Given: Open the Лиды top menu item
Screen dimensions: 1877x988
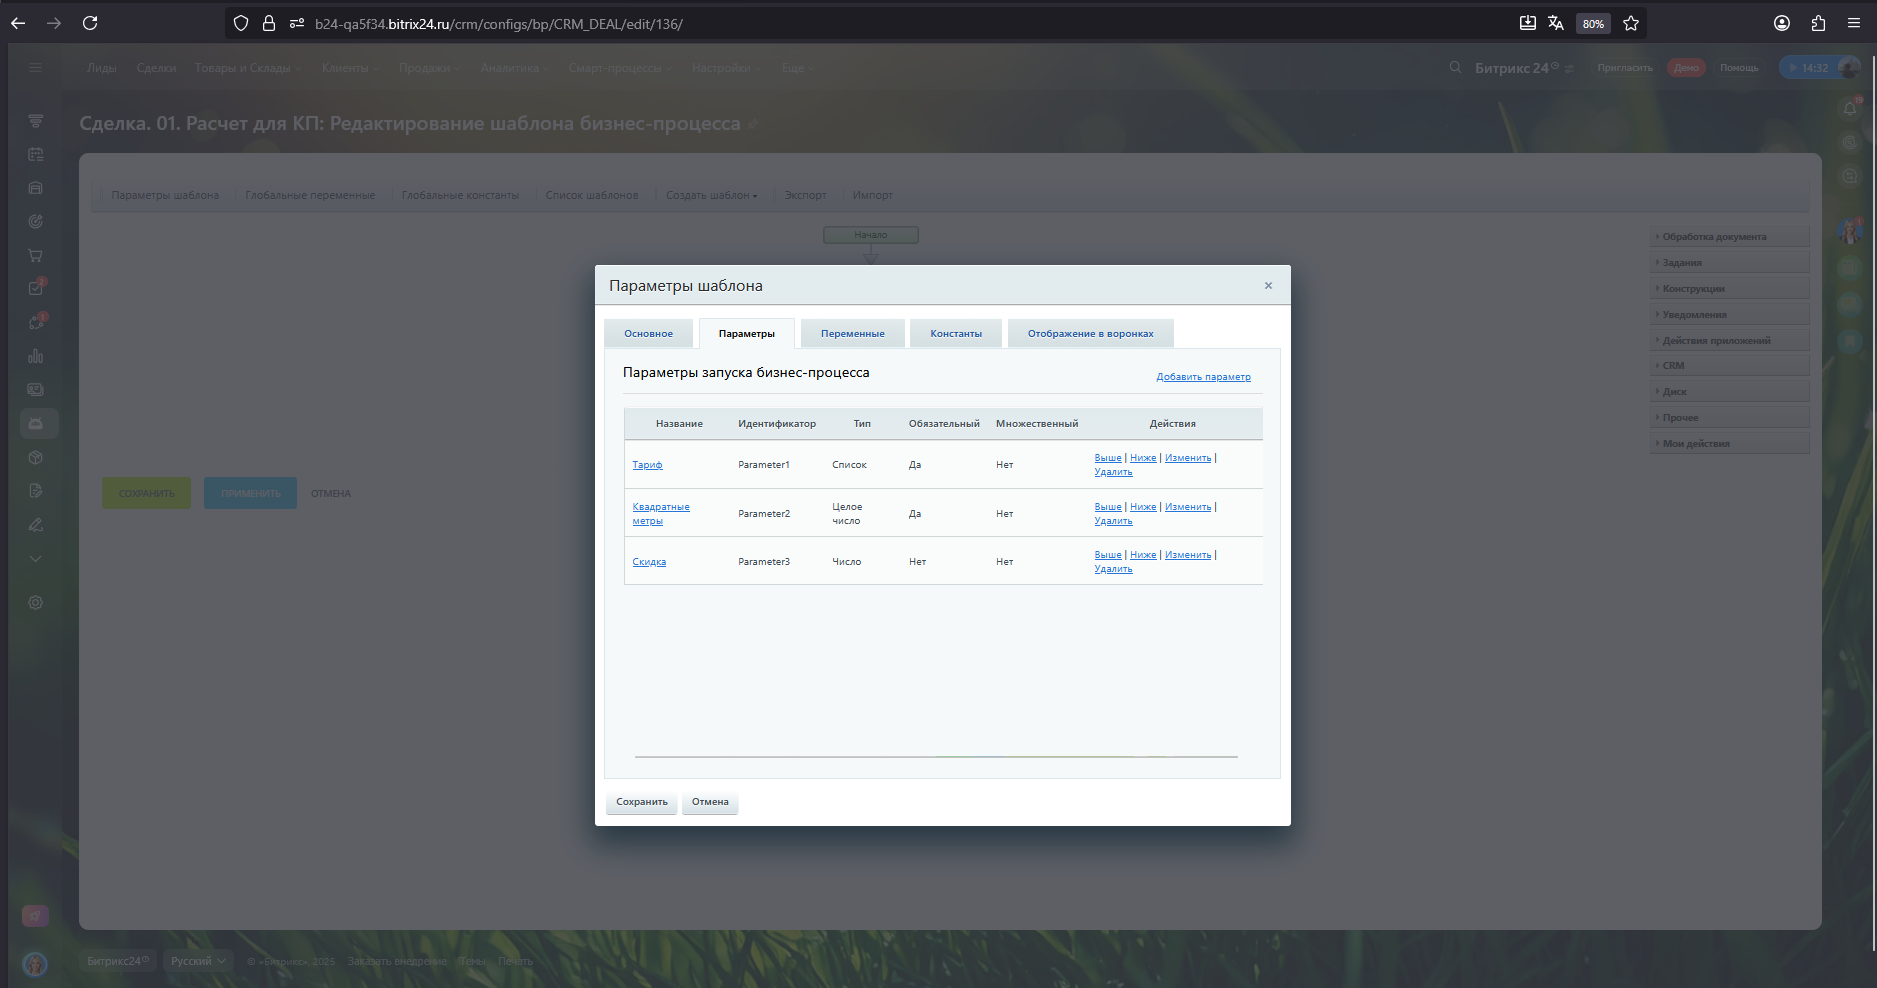Looking at the screenshot, I should (x=101, y=68).
